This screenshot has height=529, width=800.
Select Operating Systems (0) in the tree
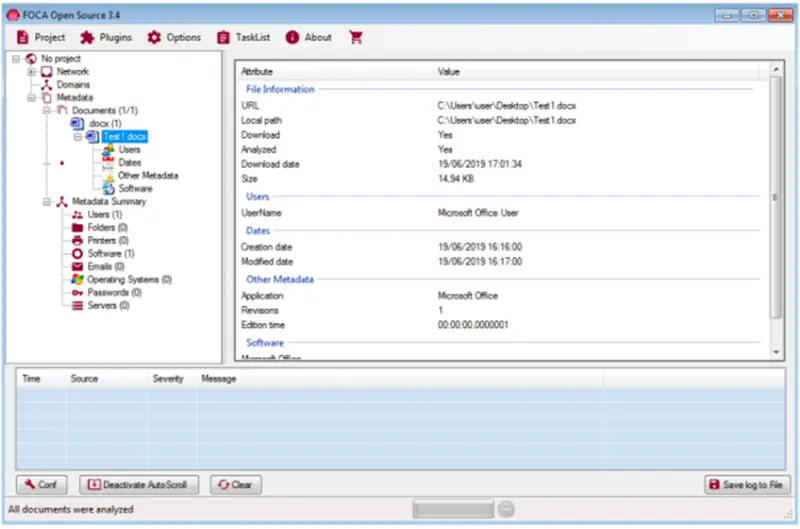click(129, 280)
